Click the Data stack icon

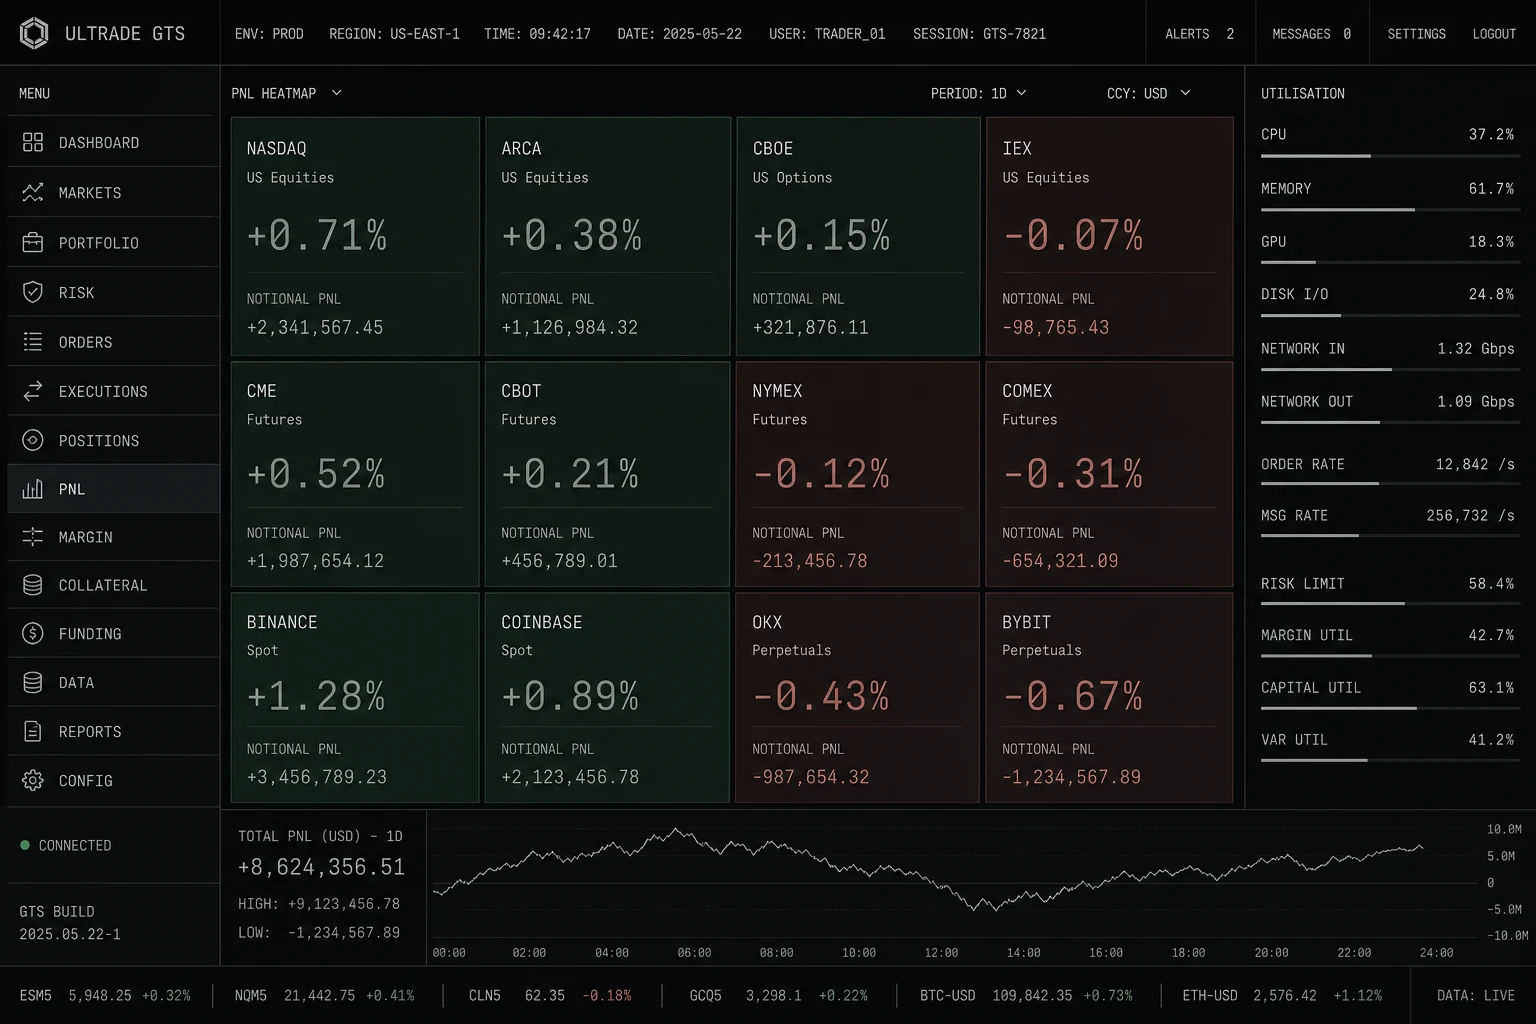point(33,682)
